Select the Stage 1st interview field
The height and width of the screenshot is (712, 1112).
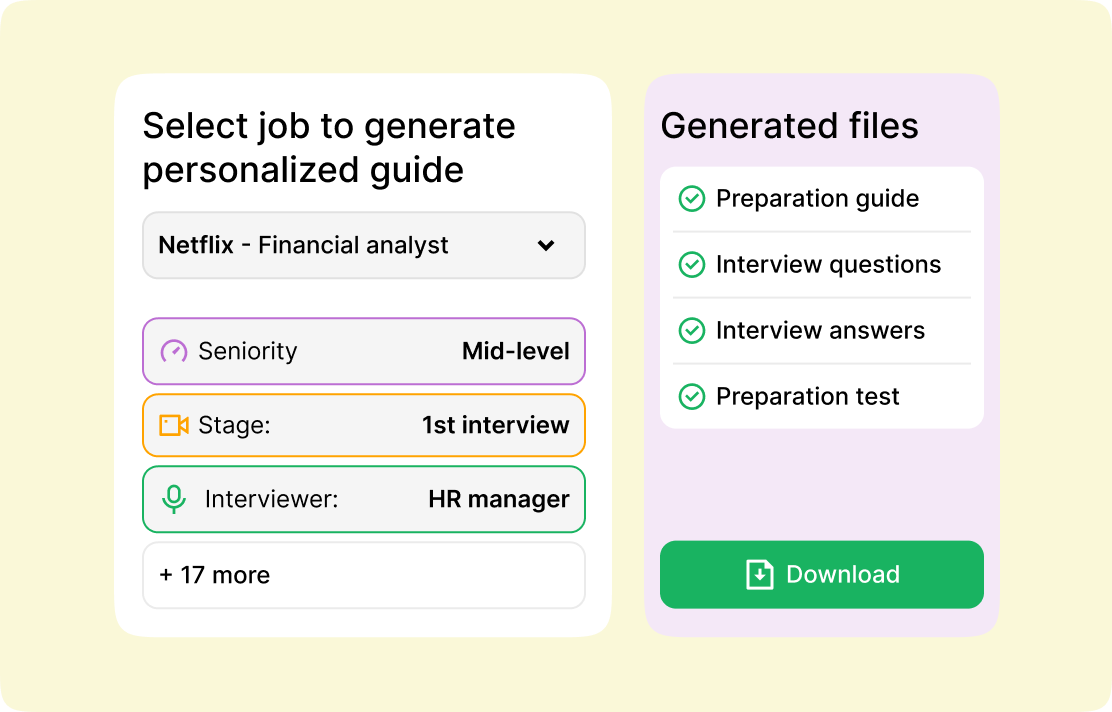tap(364, 425)
